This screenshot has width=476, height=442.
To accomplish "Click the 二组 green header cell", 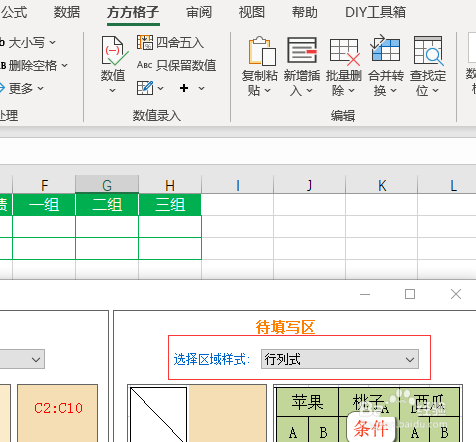I will tap(107, 204).
